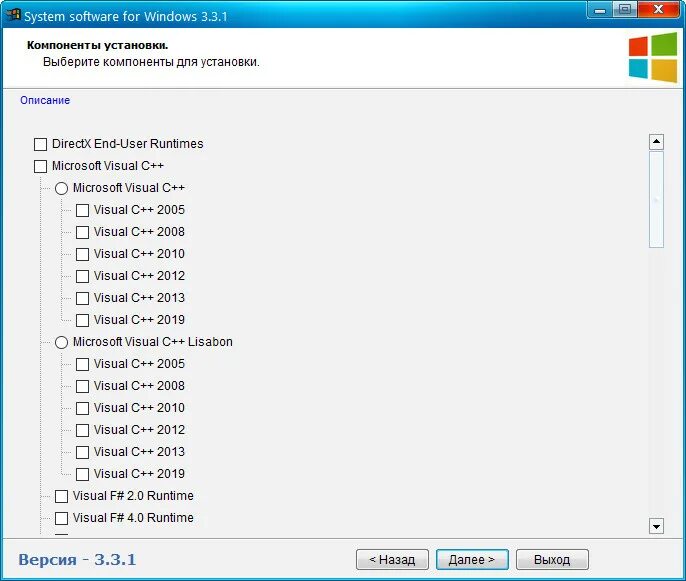
Task: Tick Visual C++ 2005 under Microsoft Visual C++
Action: (82, 210)
